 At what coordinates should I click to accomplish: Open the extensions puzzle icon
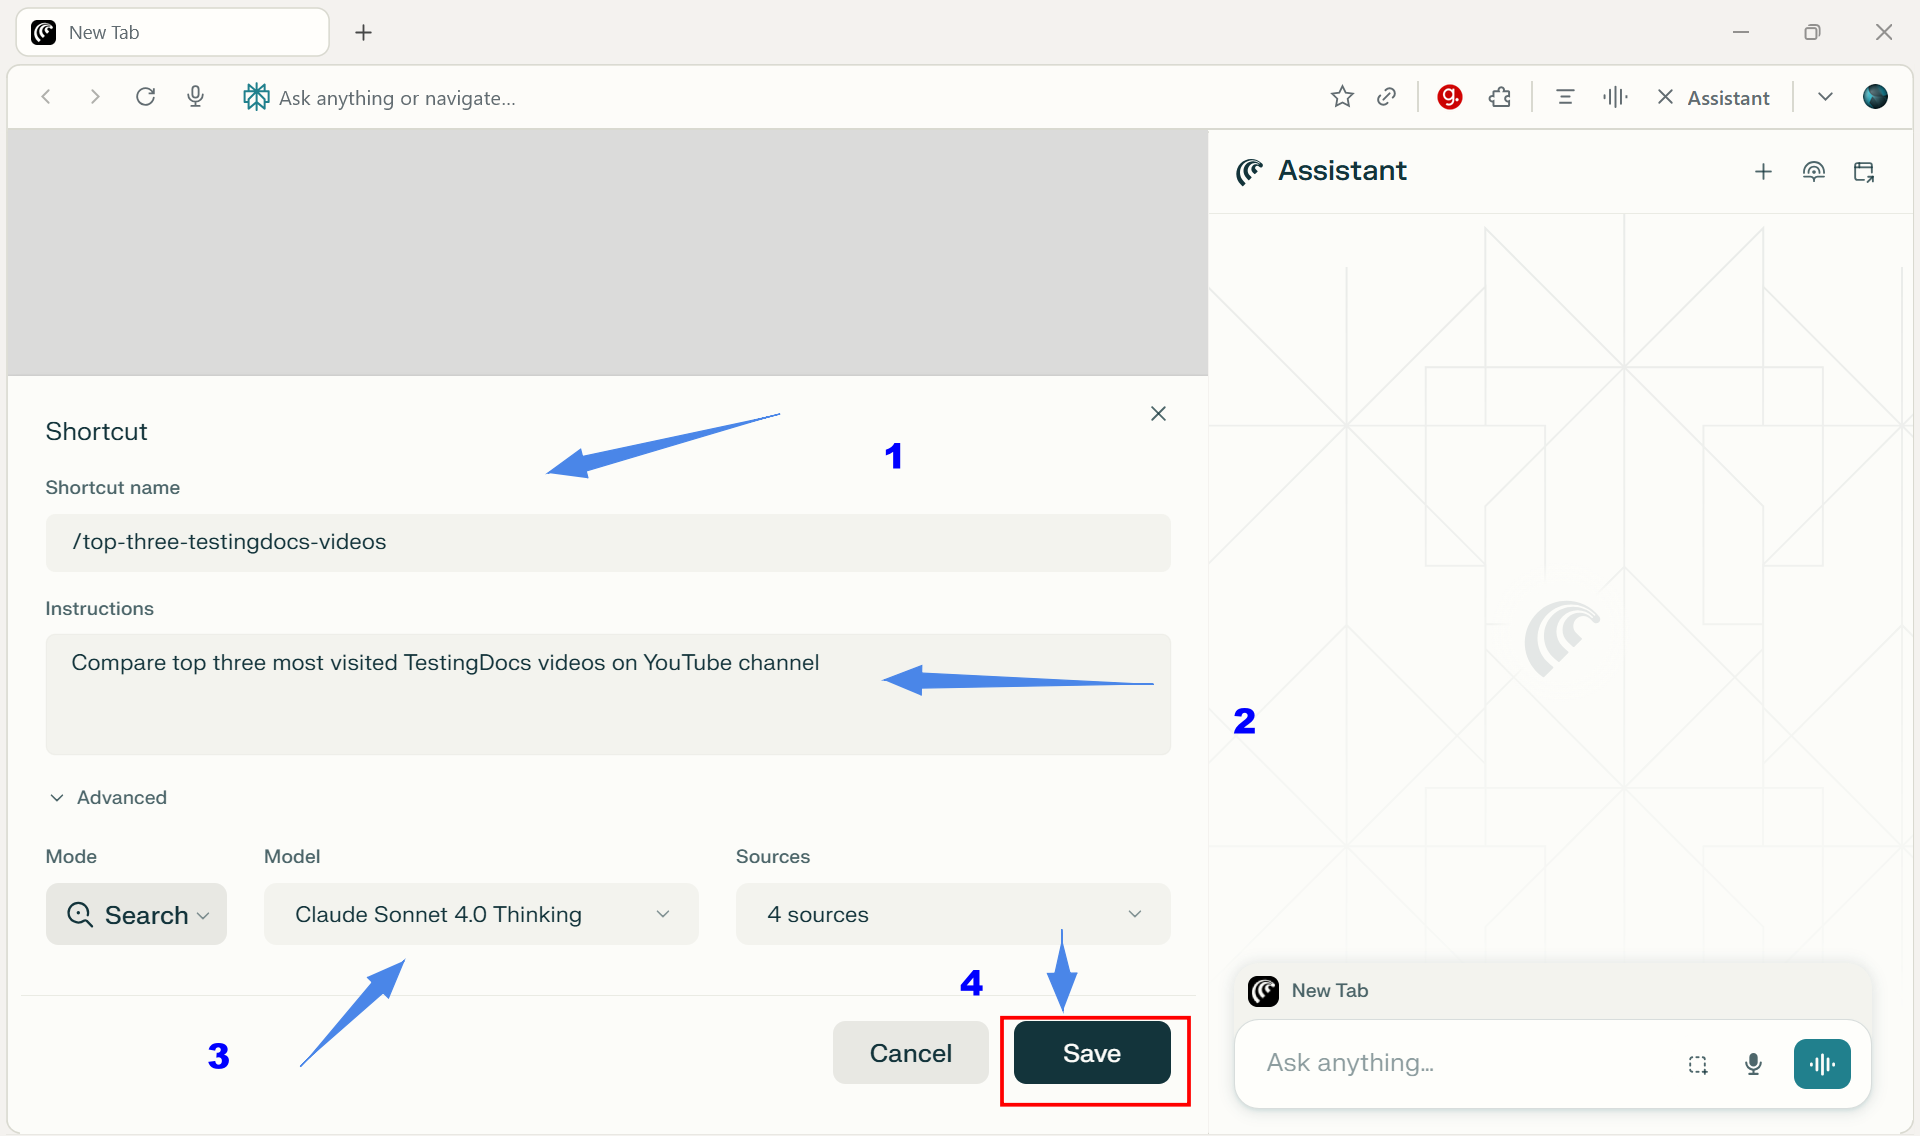pyautogui.click(x=1499, y=97)
